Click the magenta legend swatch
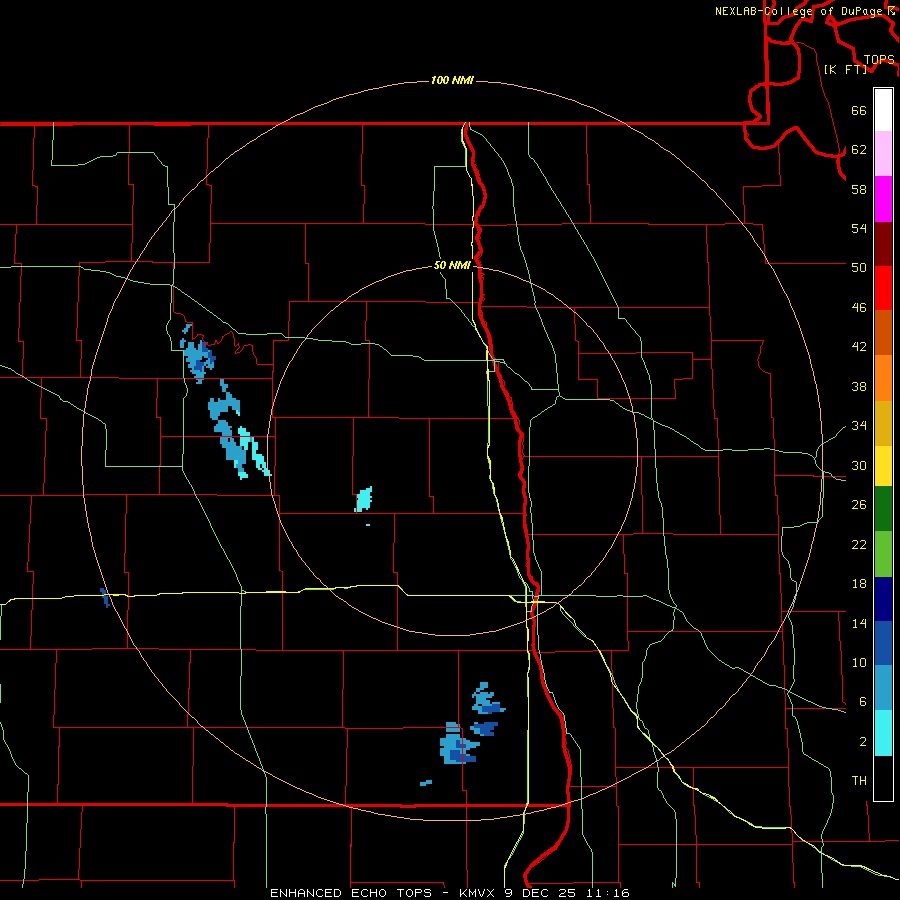 883,199
